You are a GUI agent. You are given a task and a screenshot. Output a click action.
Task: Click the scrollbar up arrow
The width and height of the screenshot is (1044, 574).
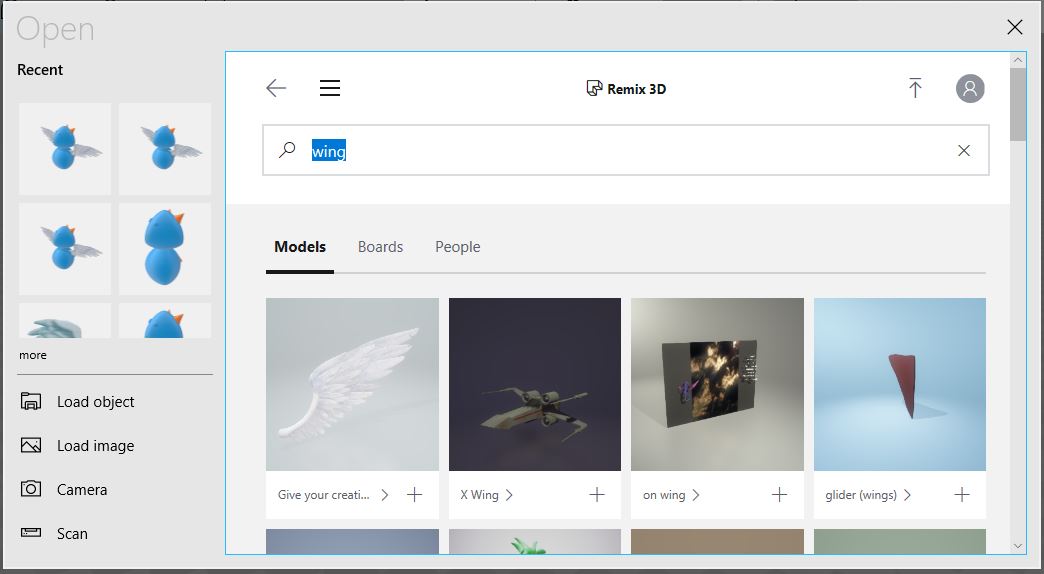click(1017, 60)
